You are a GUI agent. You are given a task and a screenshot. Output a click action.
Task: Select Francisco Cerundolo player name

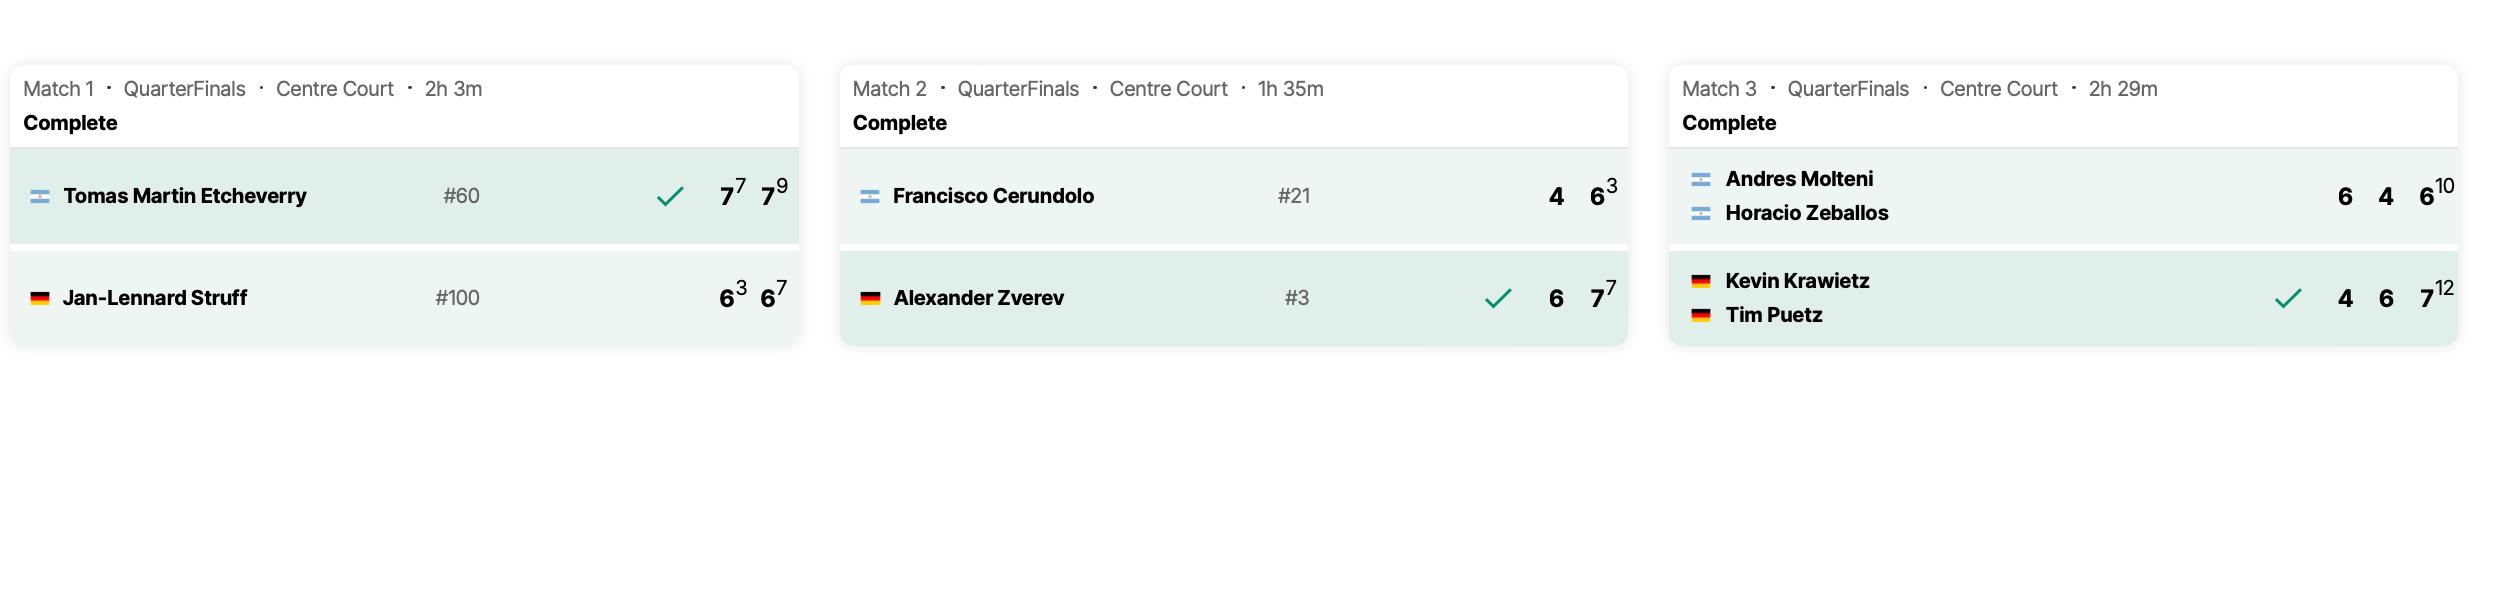993,196
